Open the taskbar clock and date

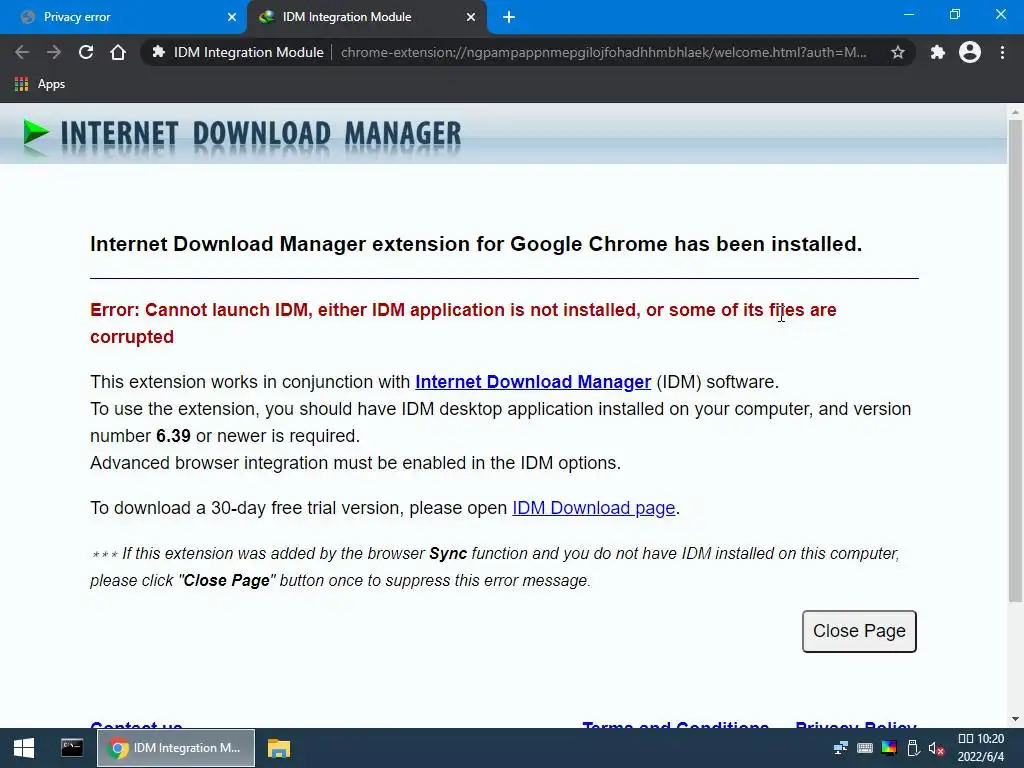click(x=981, y=748)
